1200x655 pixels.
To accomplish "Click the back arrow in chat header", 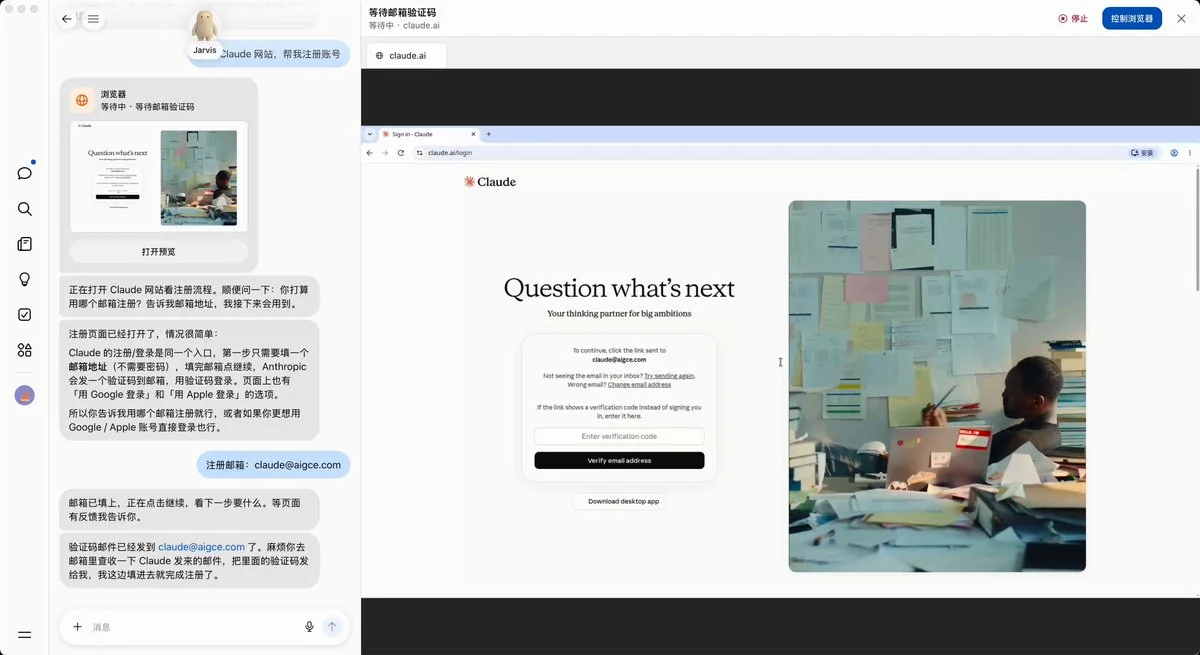I will [67, 19].
